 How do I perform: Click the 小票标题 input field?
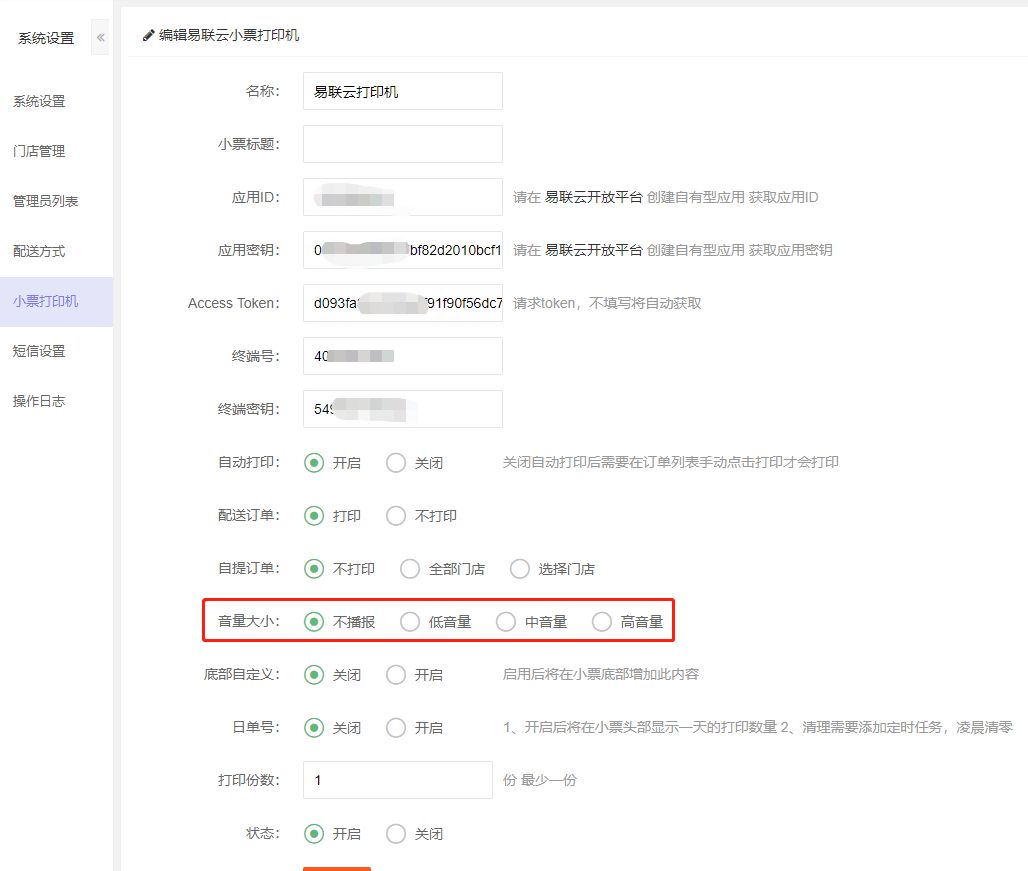coord(402,144)
